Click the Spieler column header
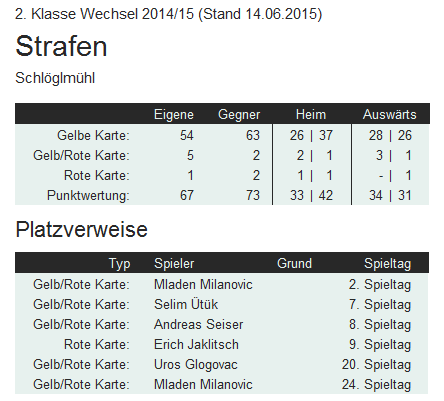Image resolution: width=444 pixels, height=401 pixels. (x=174, y=264)
